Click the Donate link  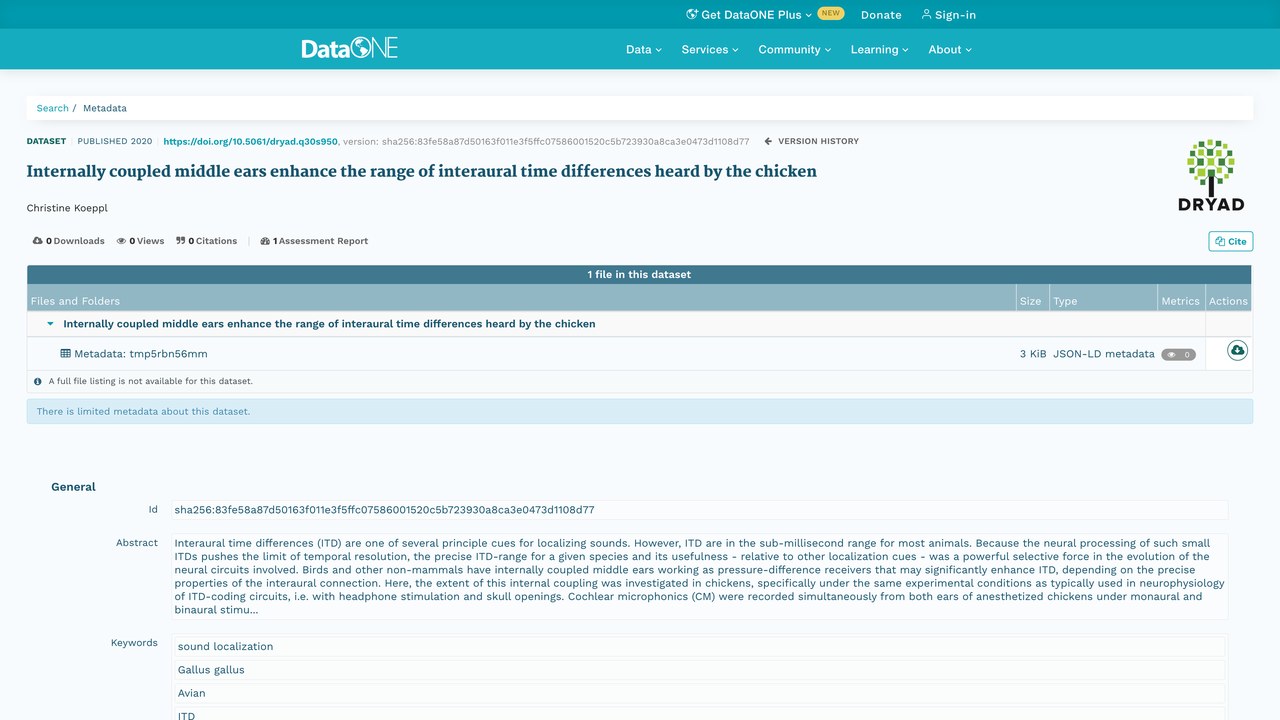point(881,15)
